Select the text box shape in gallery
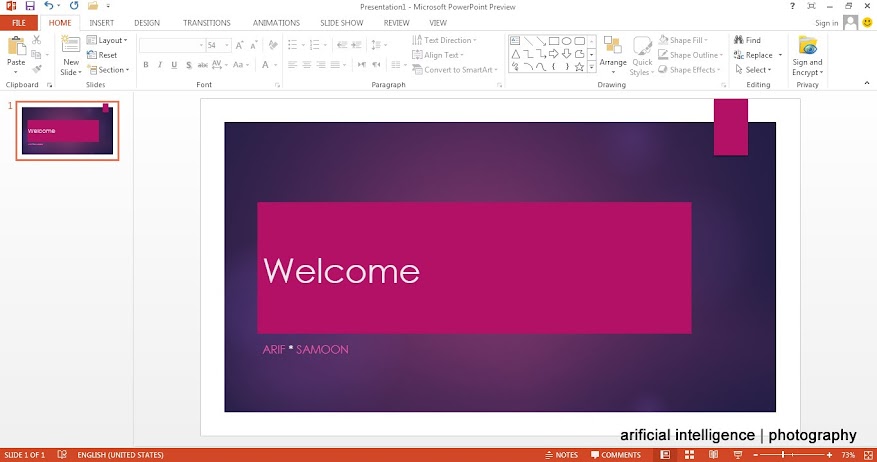This screenshot has height=462, width=877. click(515, 41)
